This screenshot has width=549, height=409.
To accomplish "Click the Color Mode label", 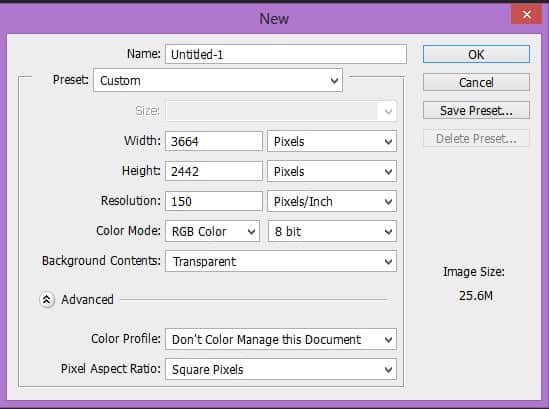I will 128,231.
